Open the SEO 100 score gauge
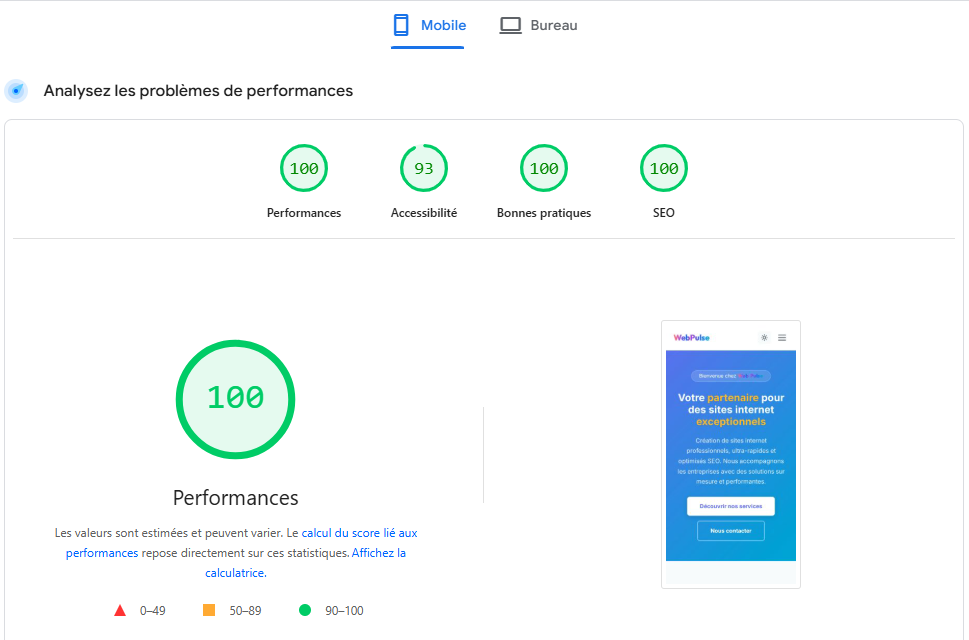This screenshot has width=969, height=640. [x=664, y=168]
